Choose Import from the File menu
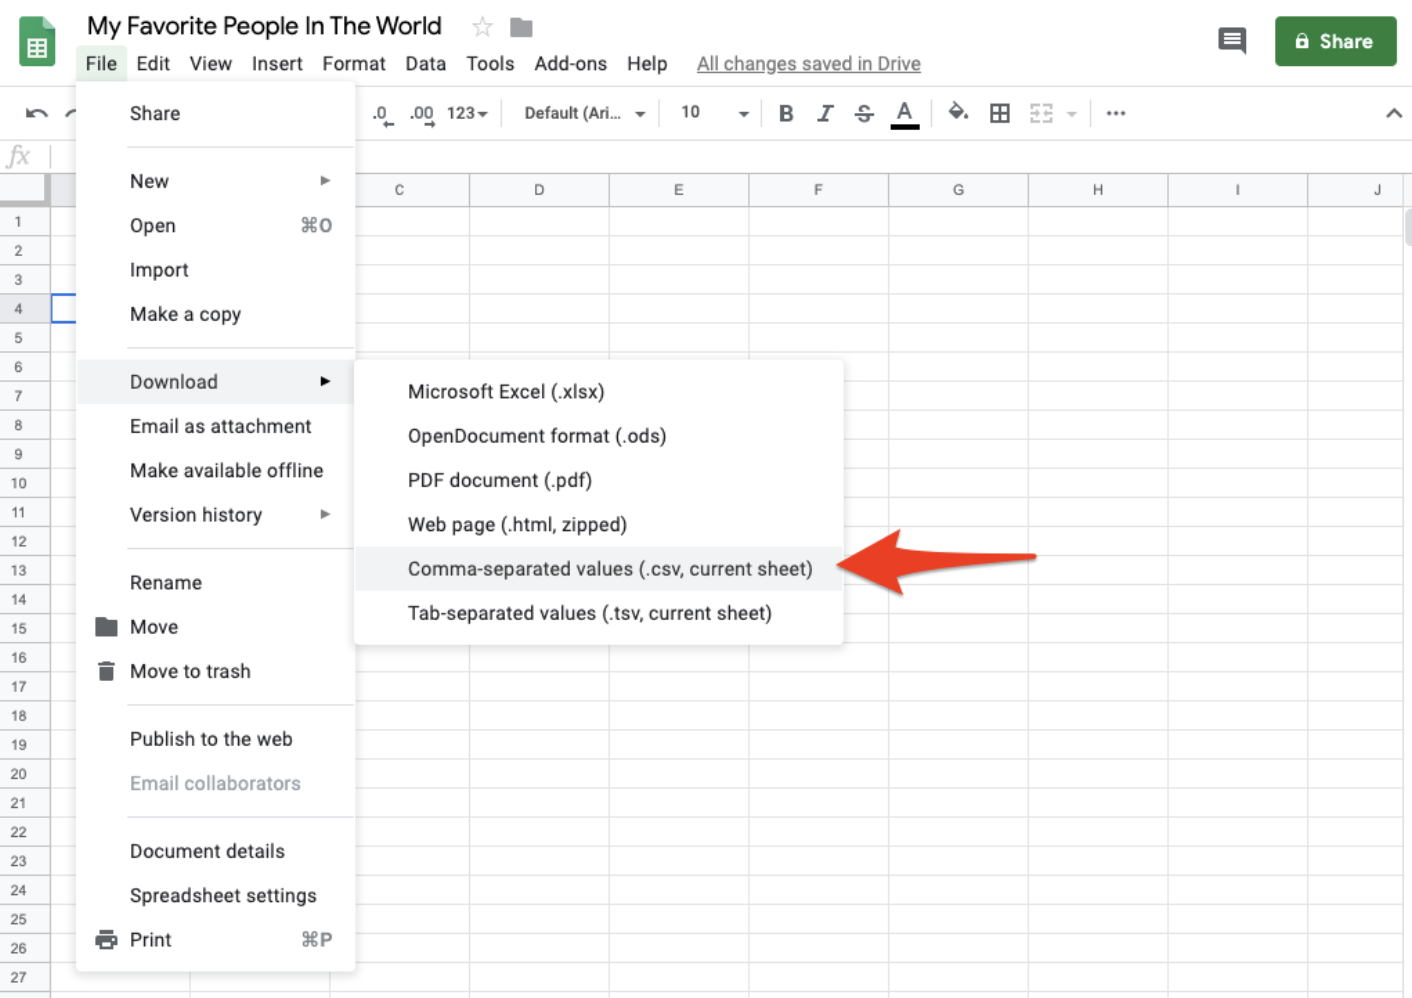The image size is (1412, 998). point(216,269)
